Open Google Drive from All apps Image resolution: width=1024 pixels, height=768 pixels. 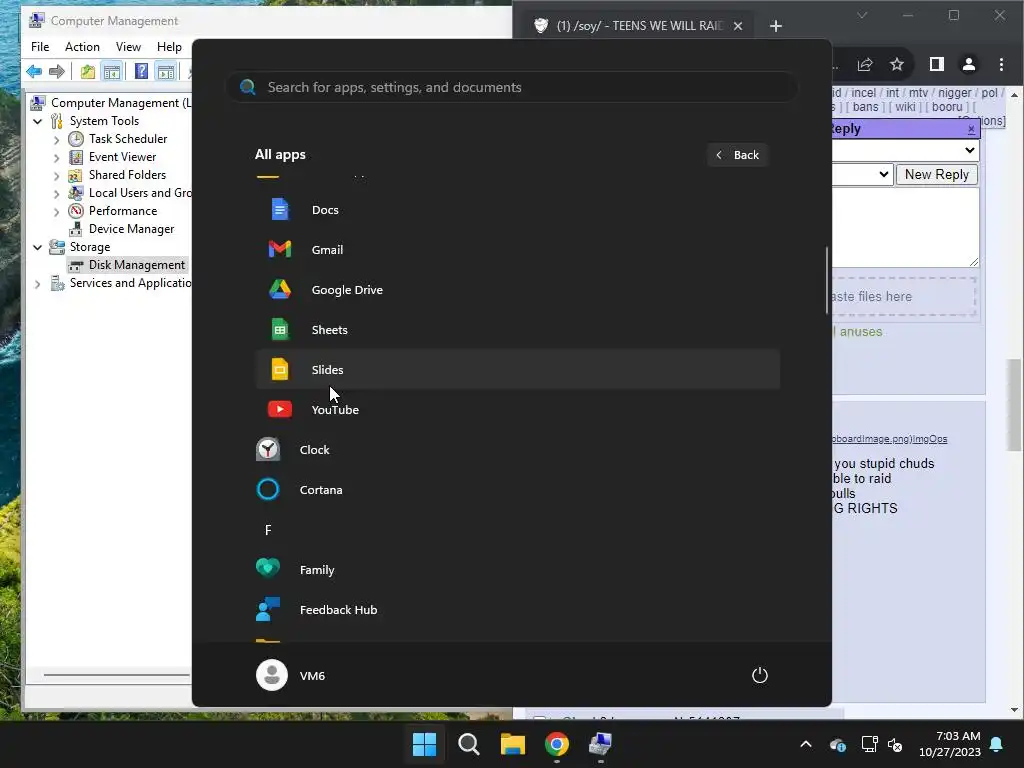(518, 289)
